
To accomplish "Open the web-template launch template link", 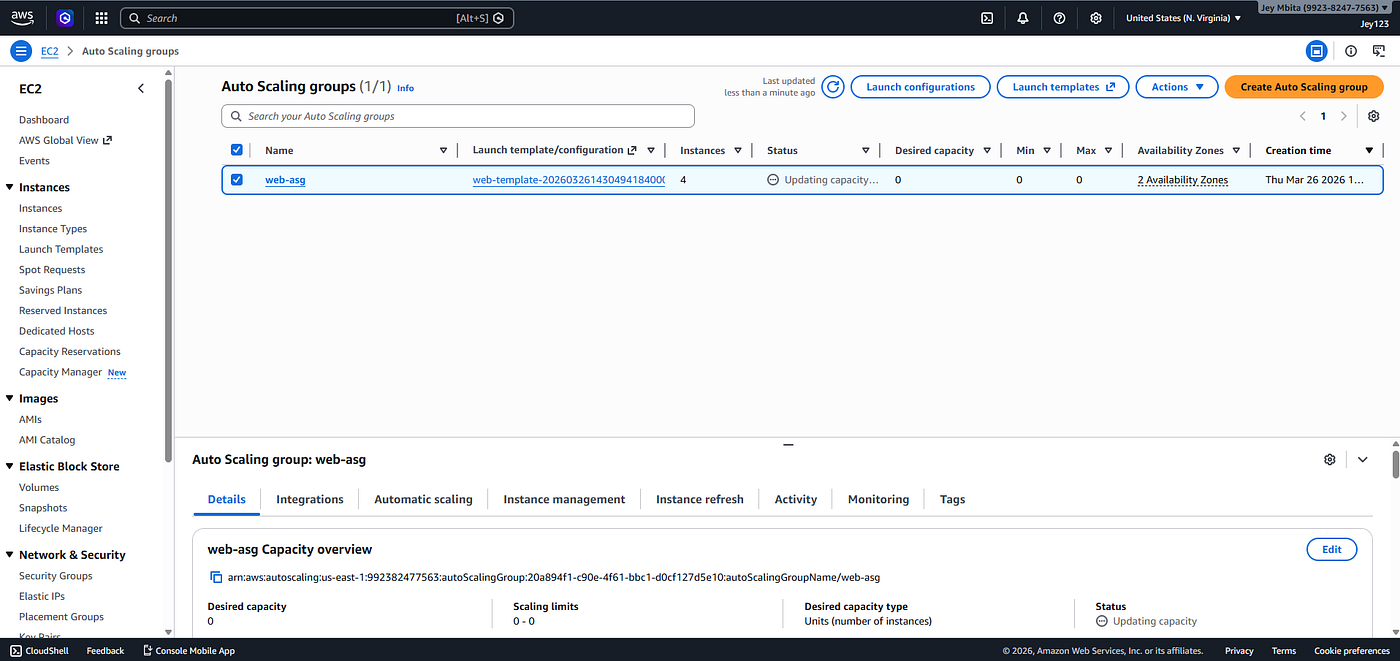I will [569, 180].
